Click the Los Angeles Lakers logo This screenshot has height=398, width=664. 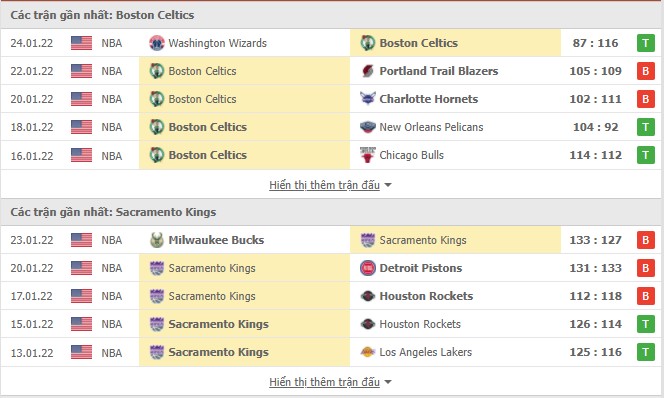(x=368, y=352)
